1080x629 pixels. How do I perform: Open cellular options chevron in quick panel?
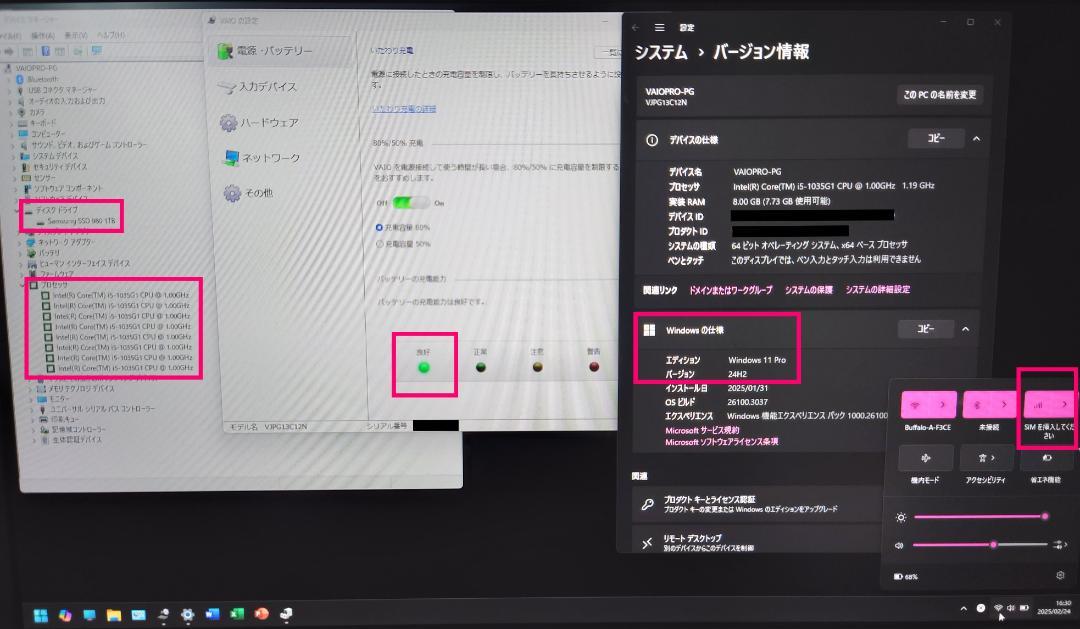[x=1063, y=404]
